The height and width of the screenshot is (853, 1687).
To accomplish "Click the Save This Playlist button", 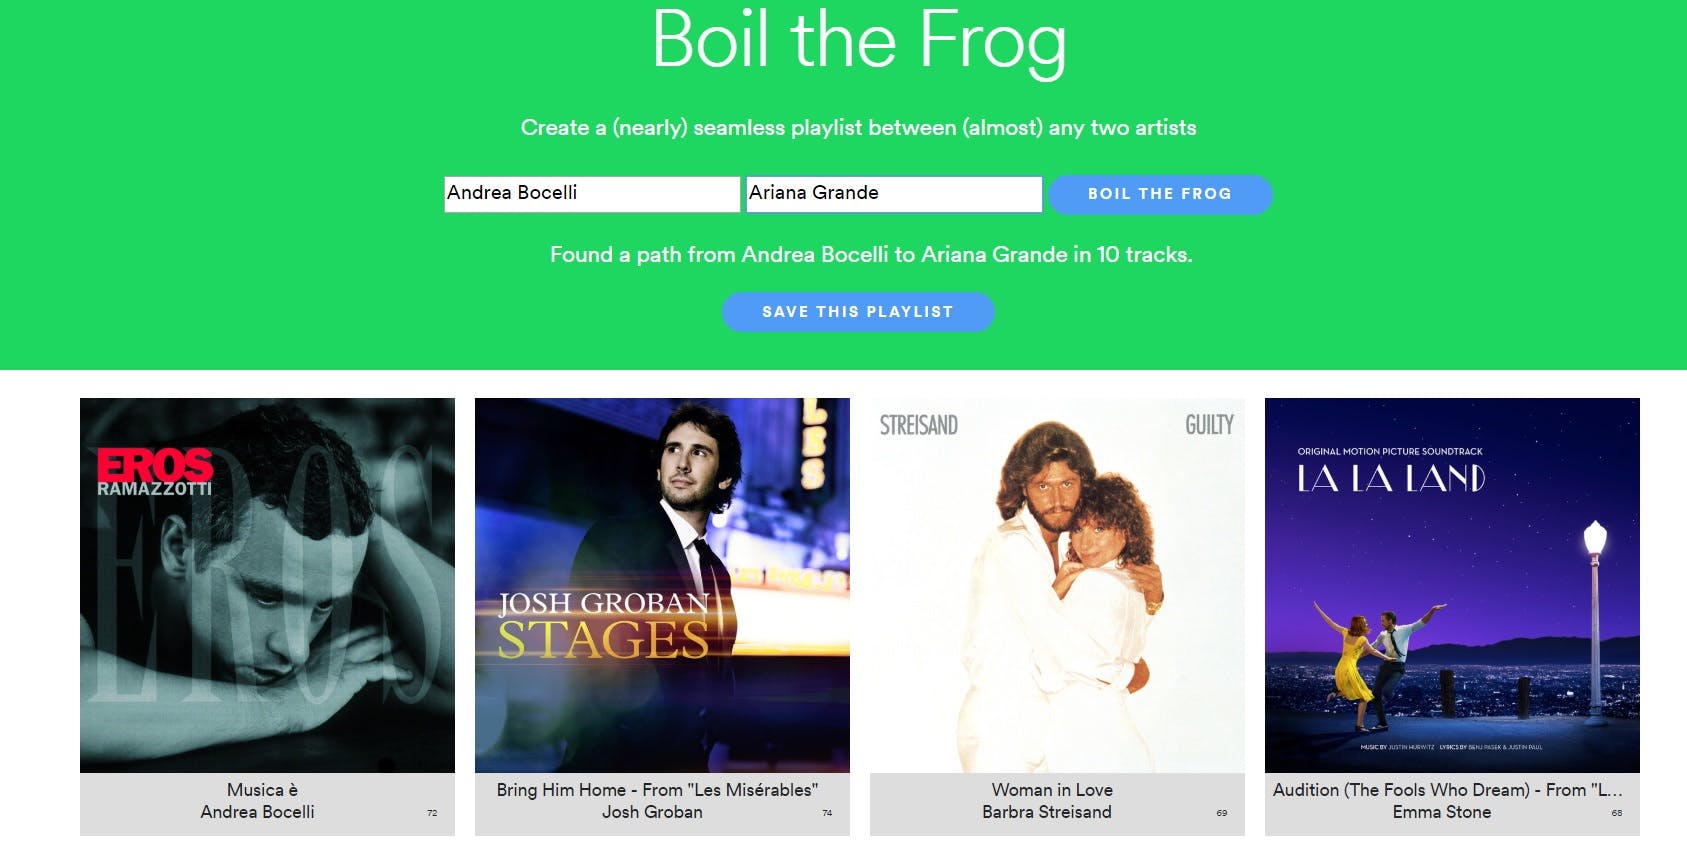I will 858,312.
